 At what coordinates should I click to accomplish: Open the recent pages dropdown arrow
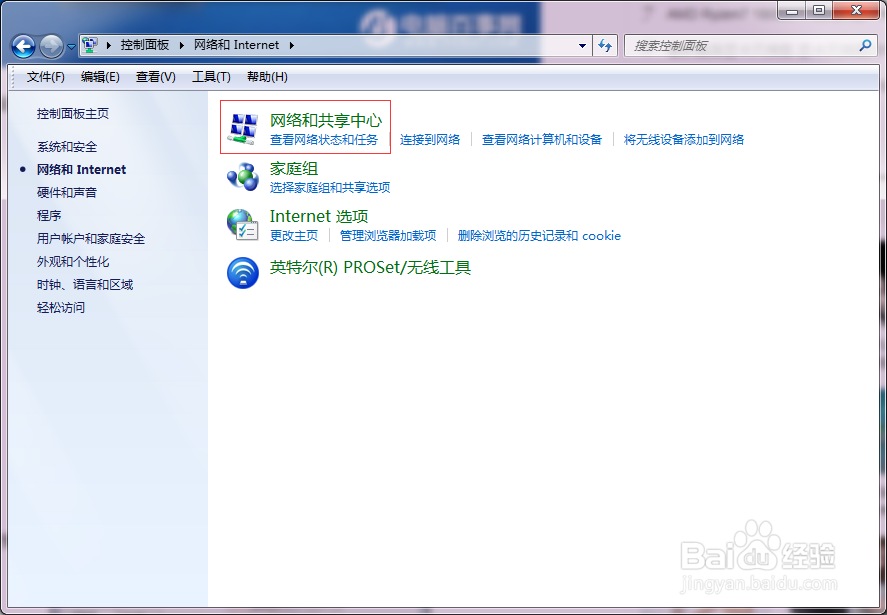pos(71,47)
